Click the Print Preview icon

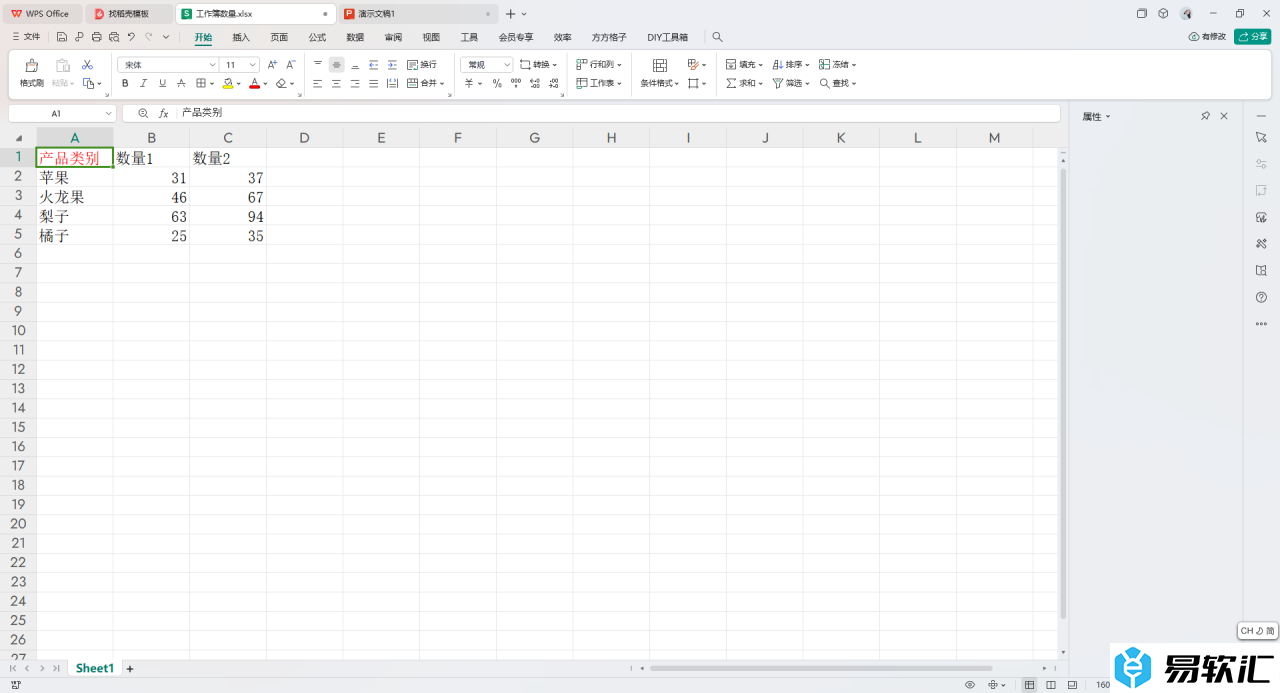pos(113,37)
